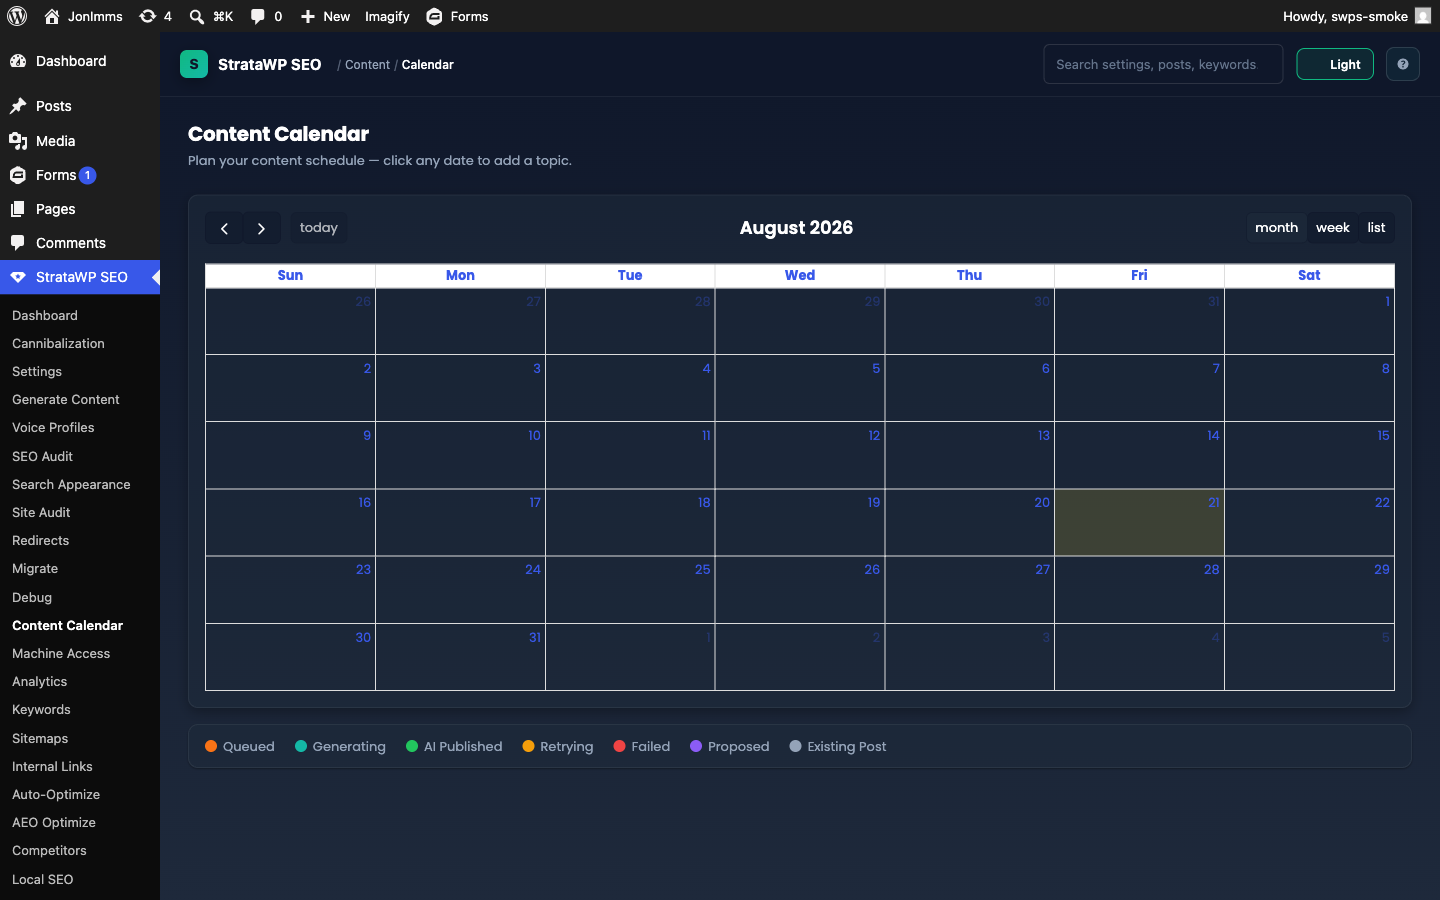This screenshot has width=1440, height=900.
Task: Switch calendar to month view
Action: click(1276, 228)
